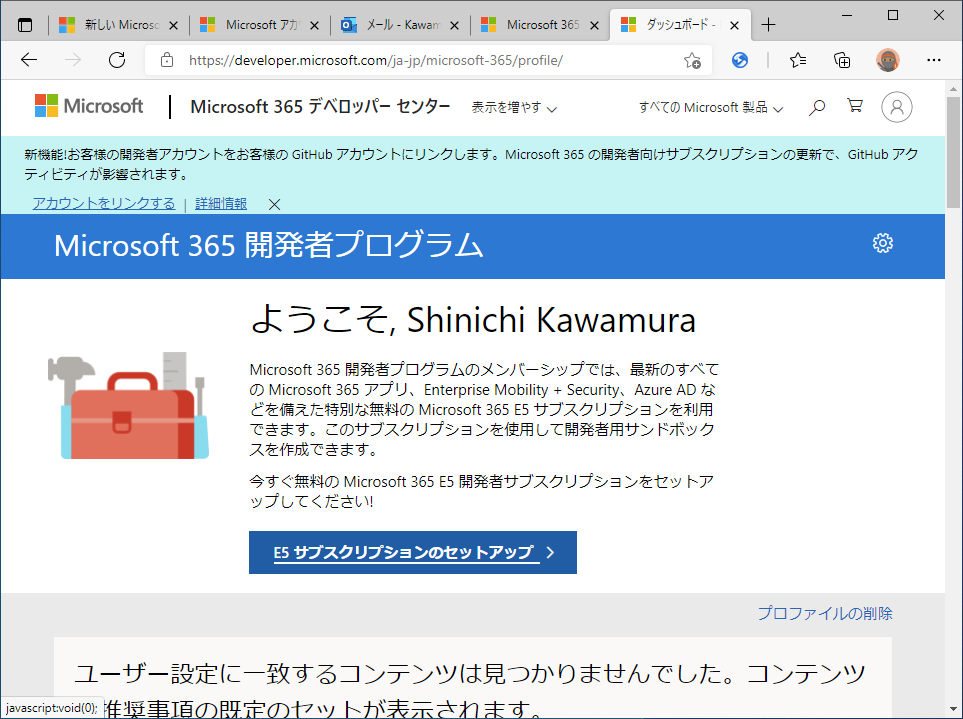This screenshot has width=963, height=719.
Task: Switch to the 新しい Microsoft tab
Action: pos(119,25)
